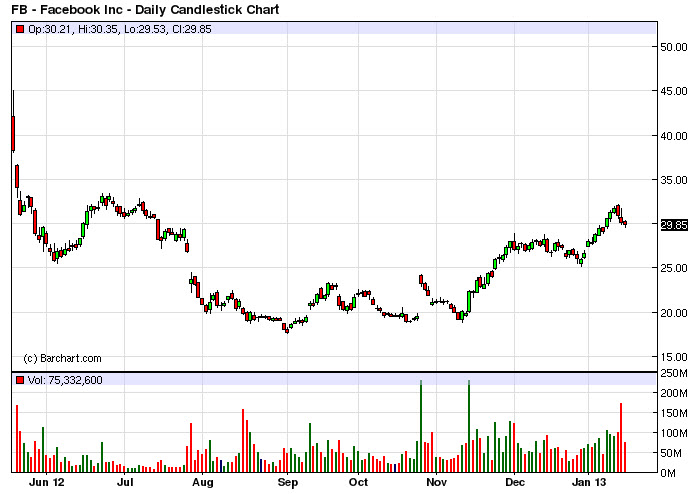
Task: Click the 35.00 price axis label
Action: (x=674, y=180)
